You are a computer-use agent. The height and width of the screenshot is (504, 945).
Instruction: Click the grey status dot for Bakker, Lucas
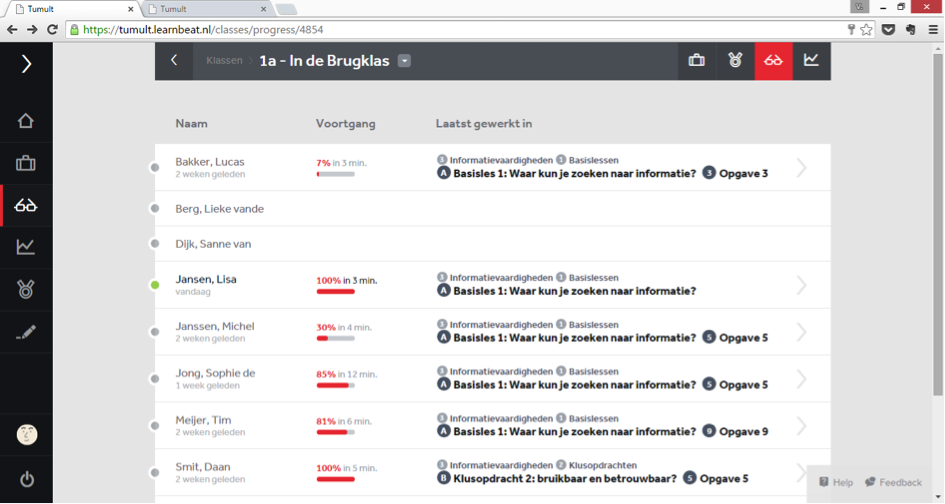tap(155, 168)
